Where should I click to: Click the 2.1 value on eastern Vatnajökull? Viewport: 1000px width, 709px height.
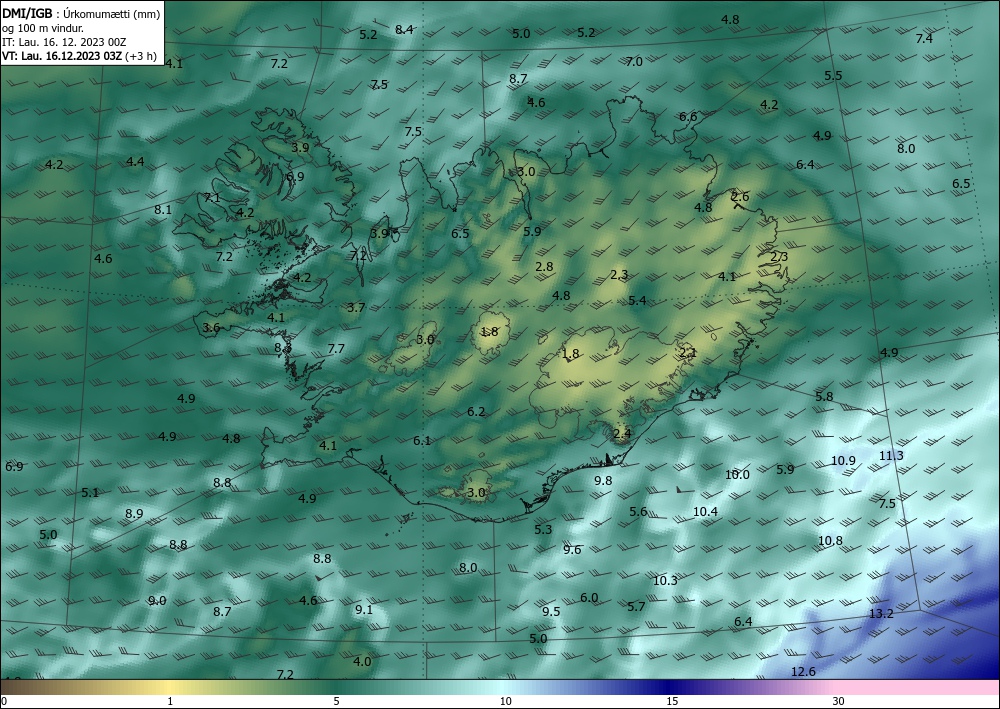[688, 352]
